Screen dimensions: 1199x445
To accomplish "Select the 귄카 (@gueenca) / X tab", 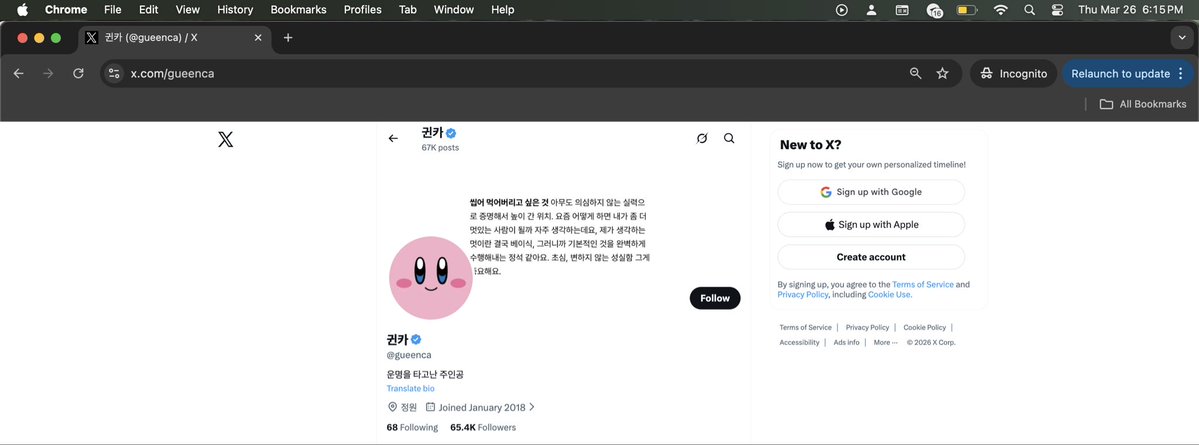I will 175,37.
